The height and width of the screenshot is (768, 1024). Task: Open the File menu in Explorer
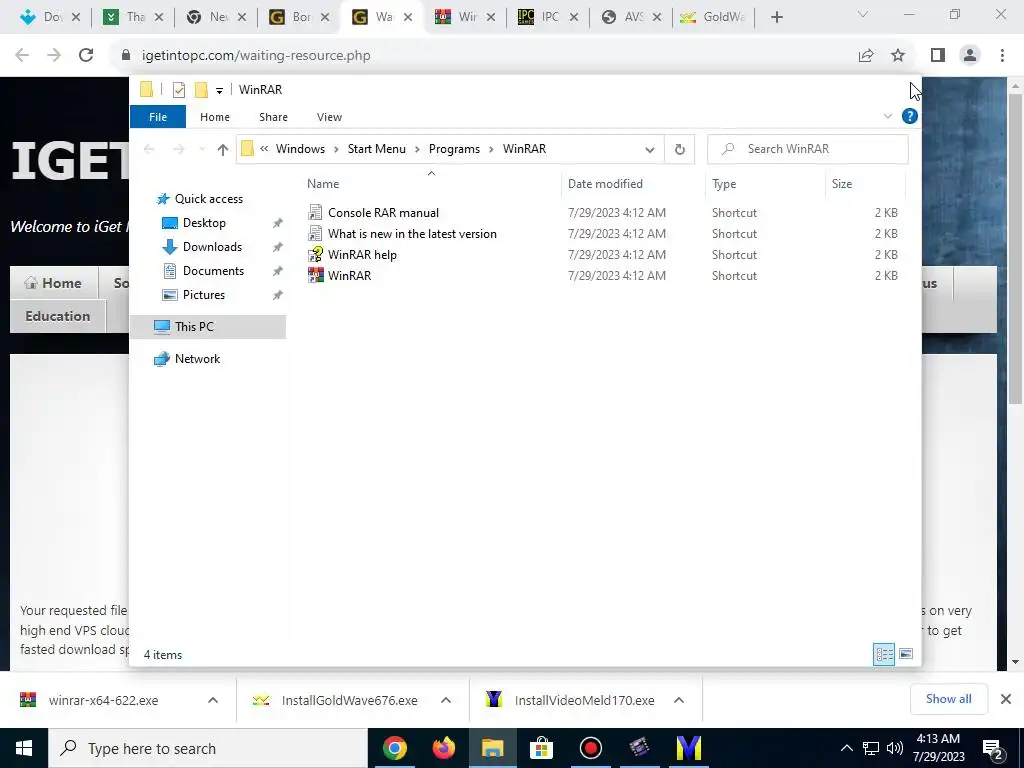(158, 117)
